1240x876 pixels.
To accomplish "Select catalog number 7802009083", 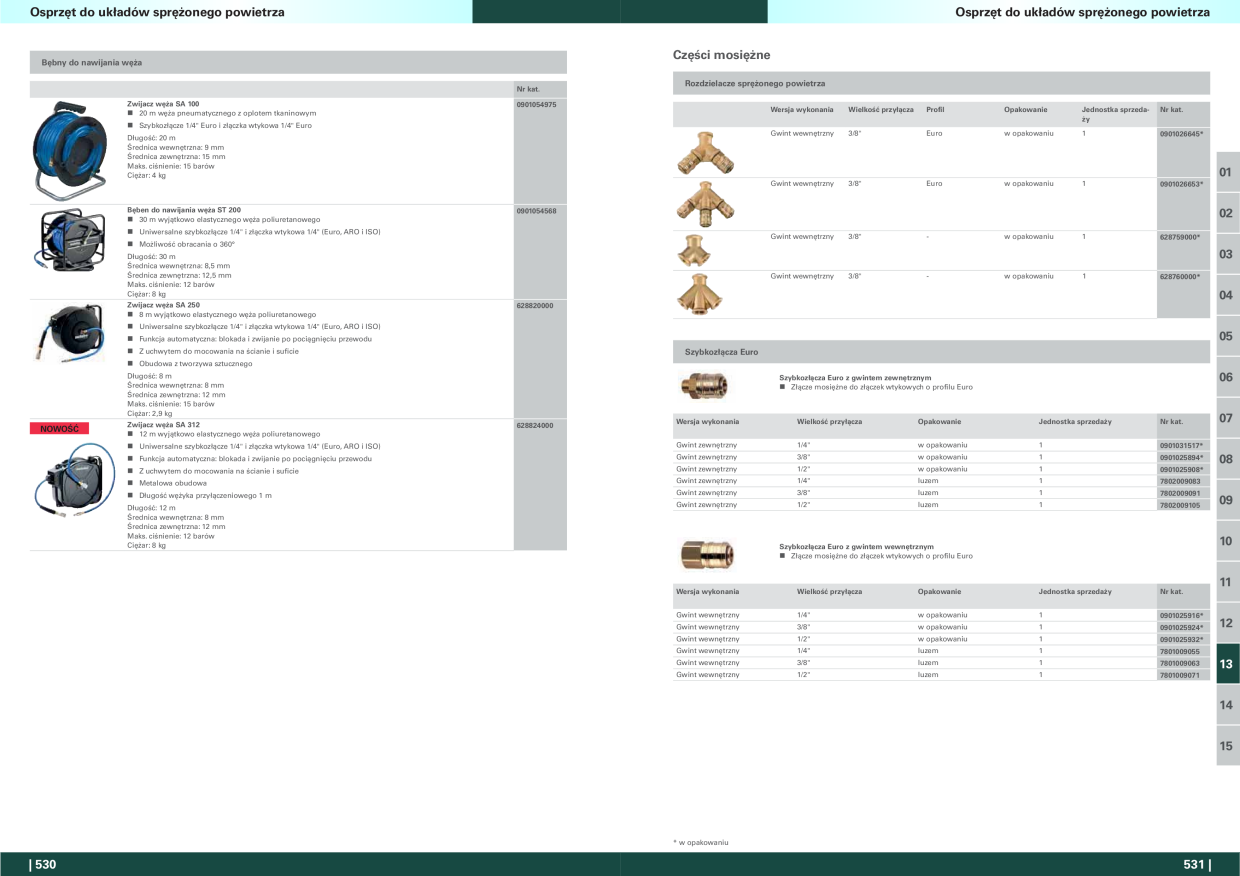I will tap(1179, 481).
